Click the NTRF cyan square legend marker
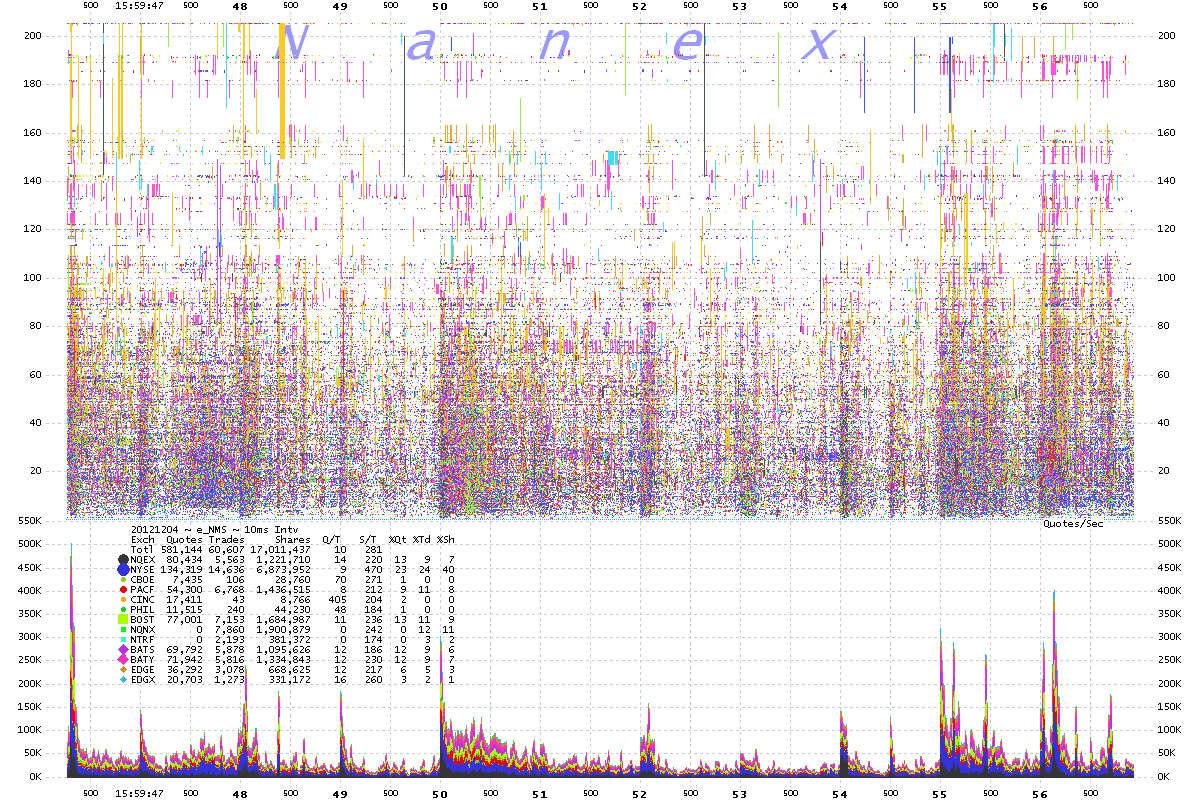 (123, 641)
